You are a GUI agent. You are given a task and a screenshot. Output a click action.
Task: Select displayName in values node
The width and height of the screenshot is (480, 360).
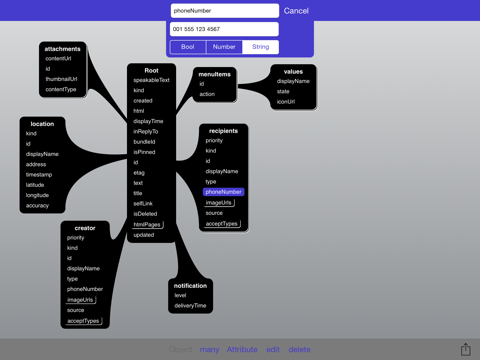[293, 81]
